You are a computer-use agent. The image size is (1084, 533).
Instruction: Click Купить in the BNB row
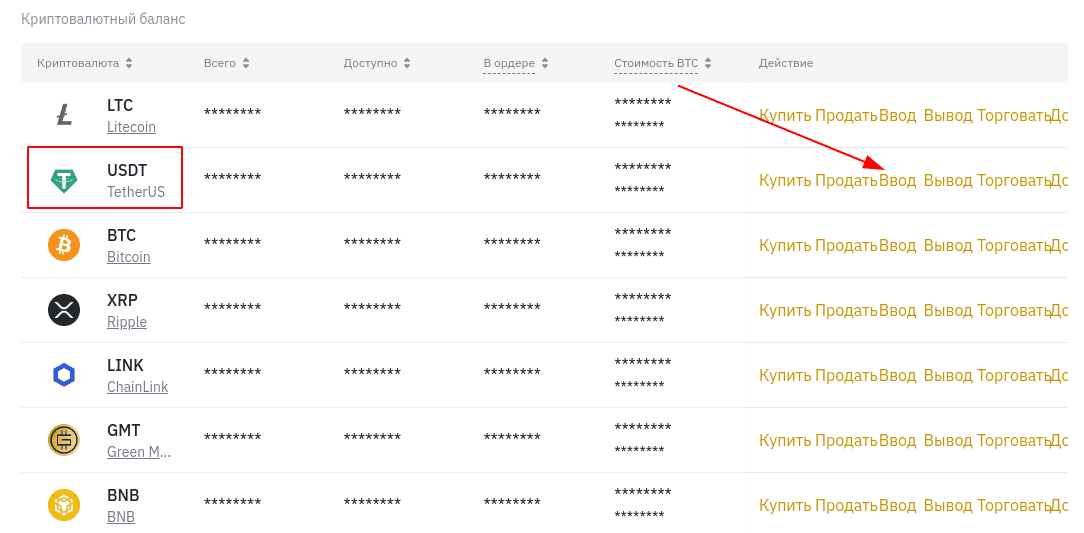pos(785,505)
